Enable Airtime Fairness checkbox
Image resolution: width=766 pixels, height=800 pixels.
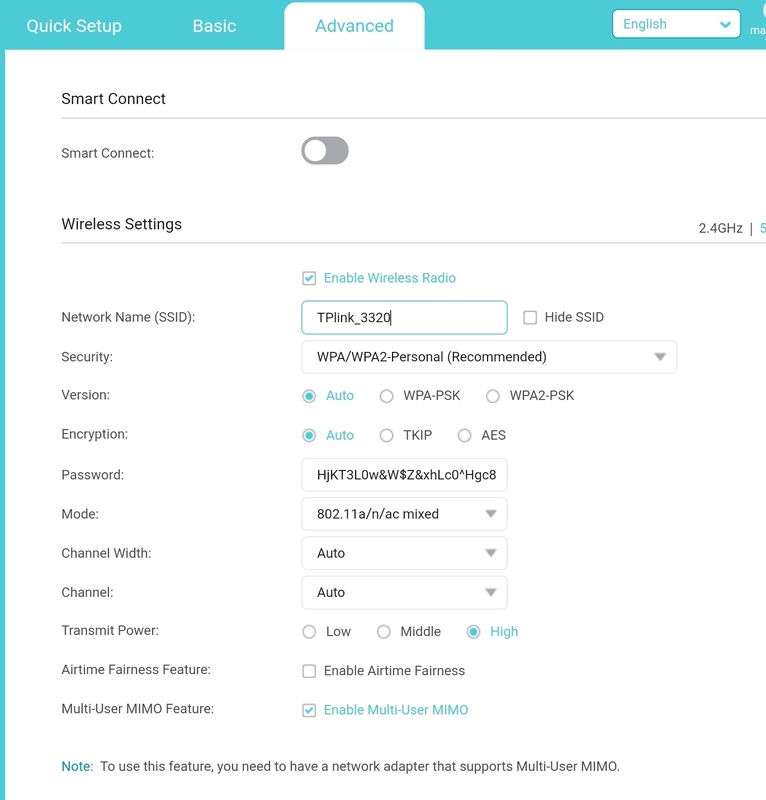tap(309, 671)
